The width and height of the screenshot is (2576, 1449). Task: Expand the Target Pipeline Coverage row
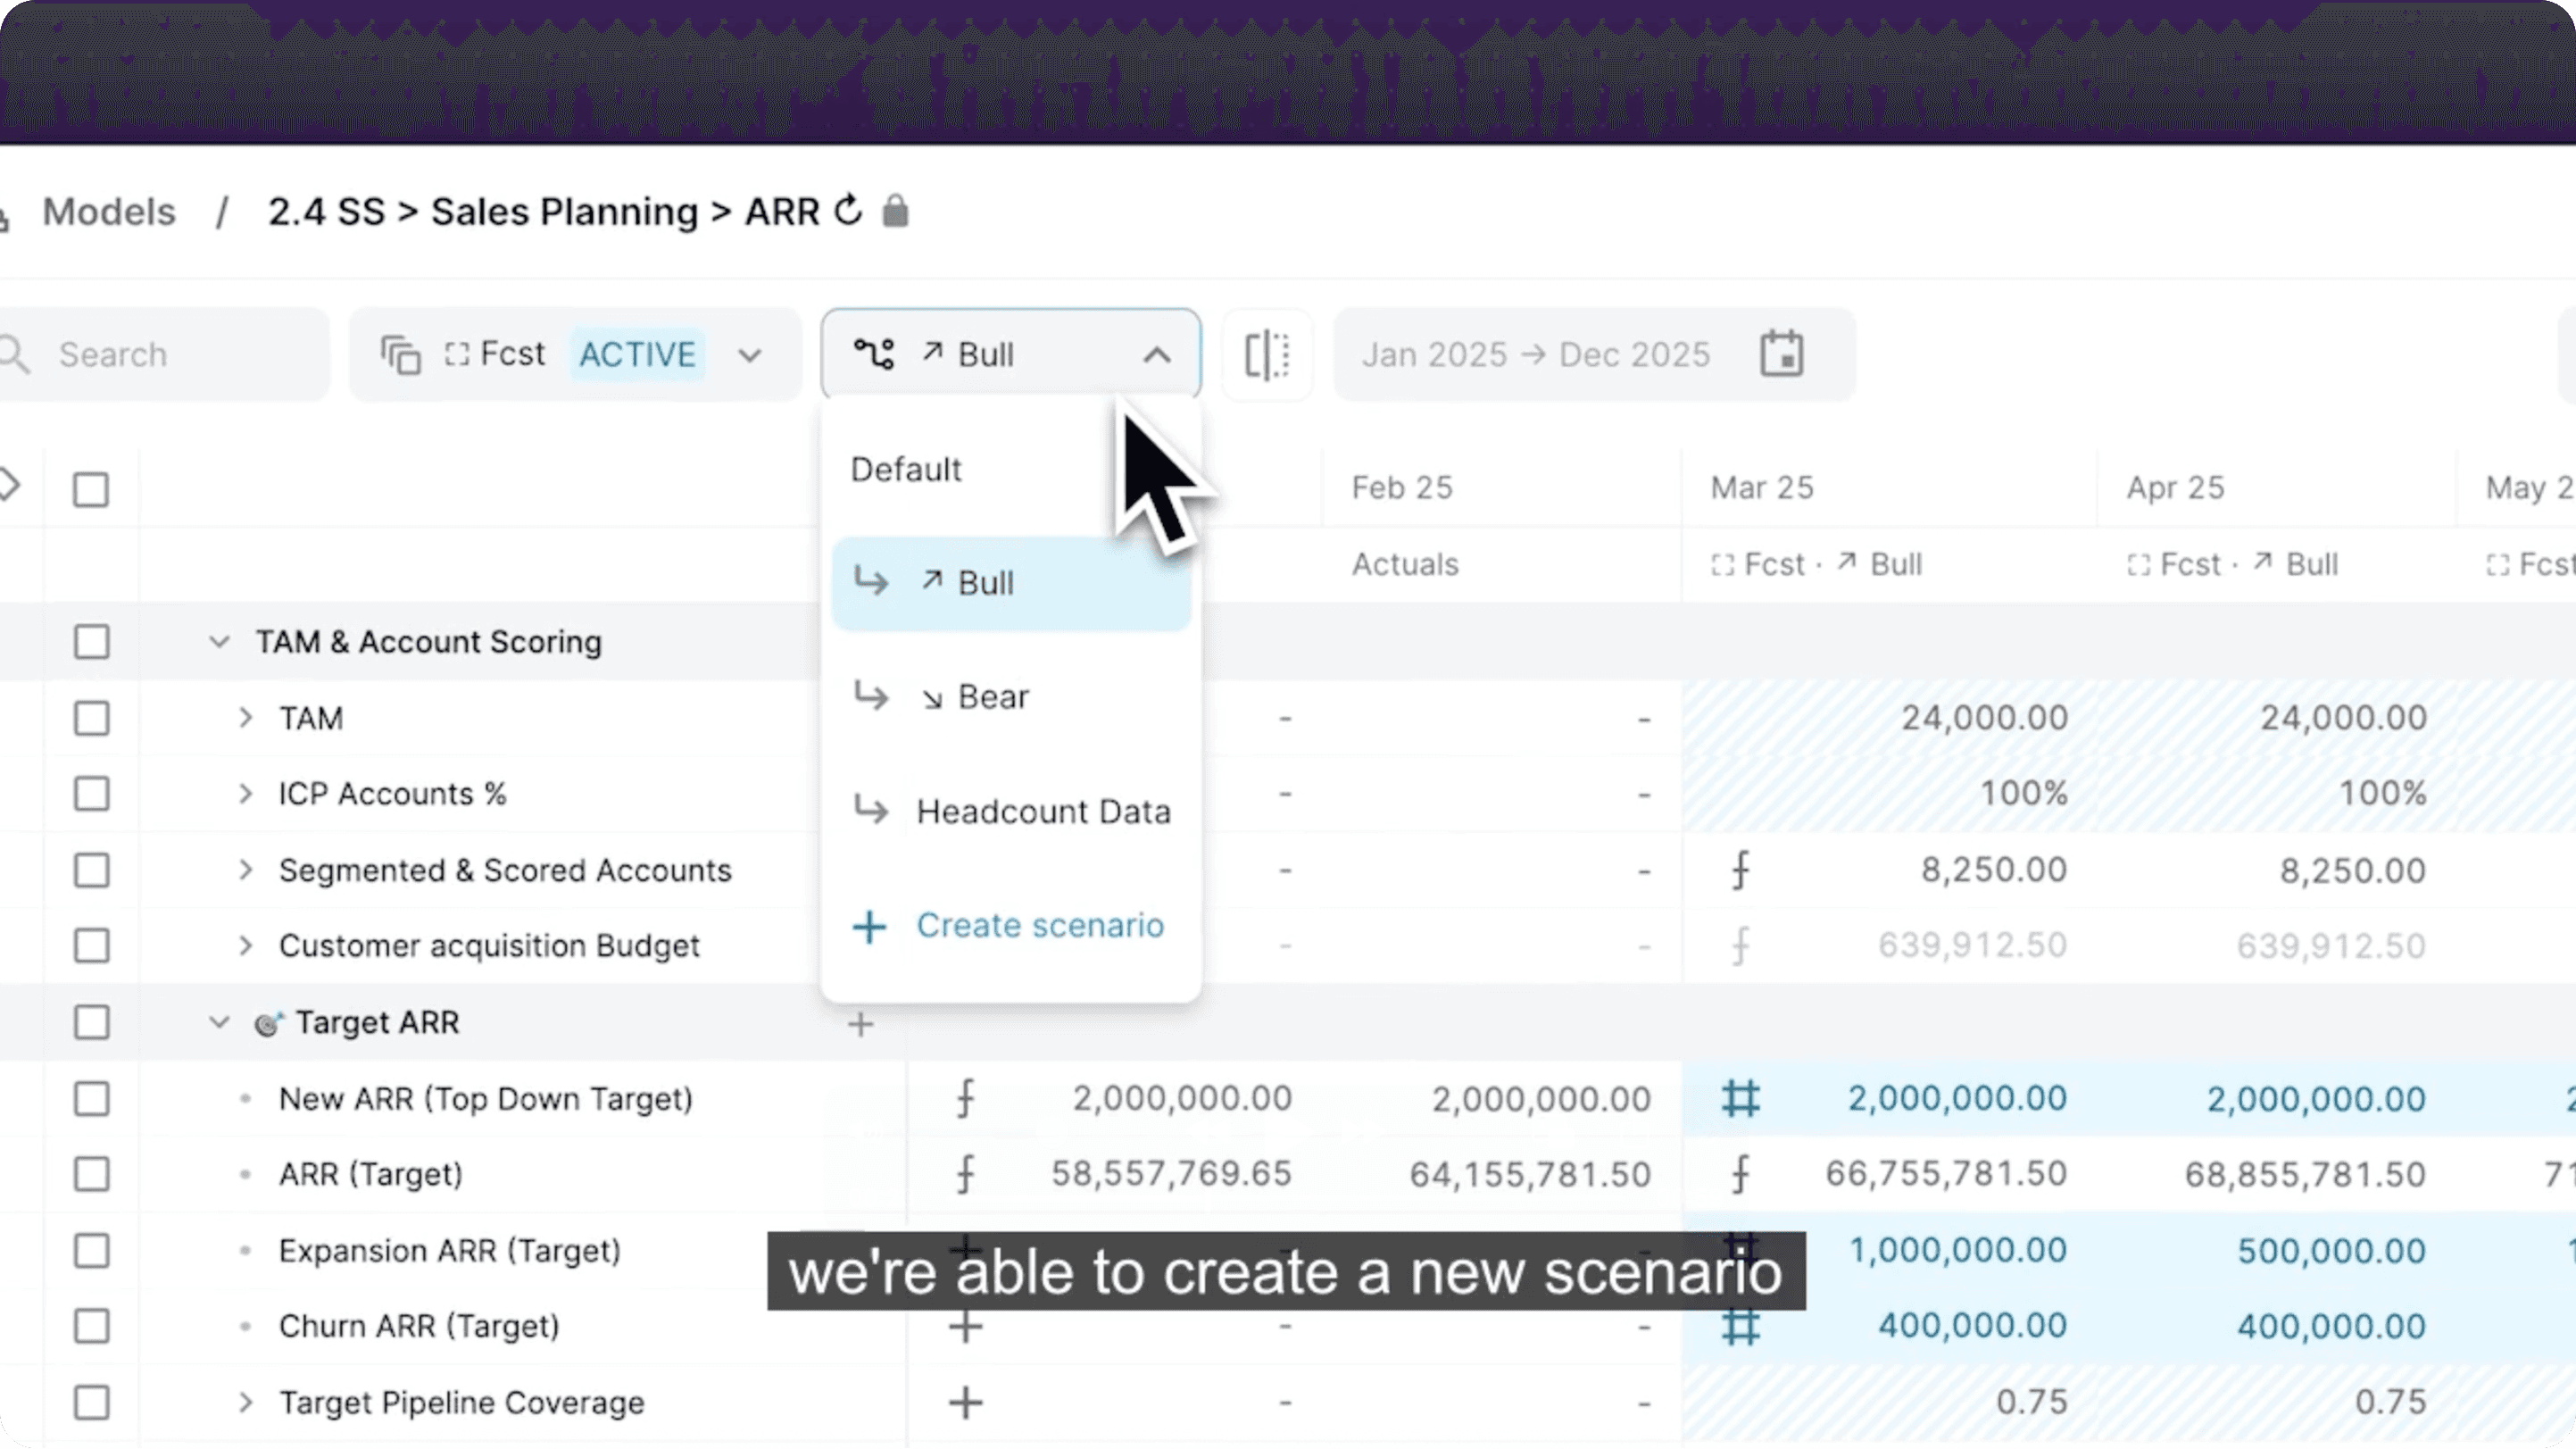(x=246, y=1403)
